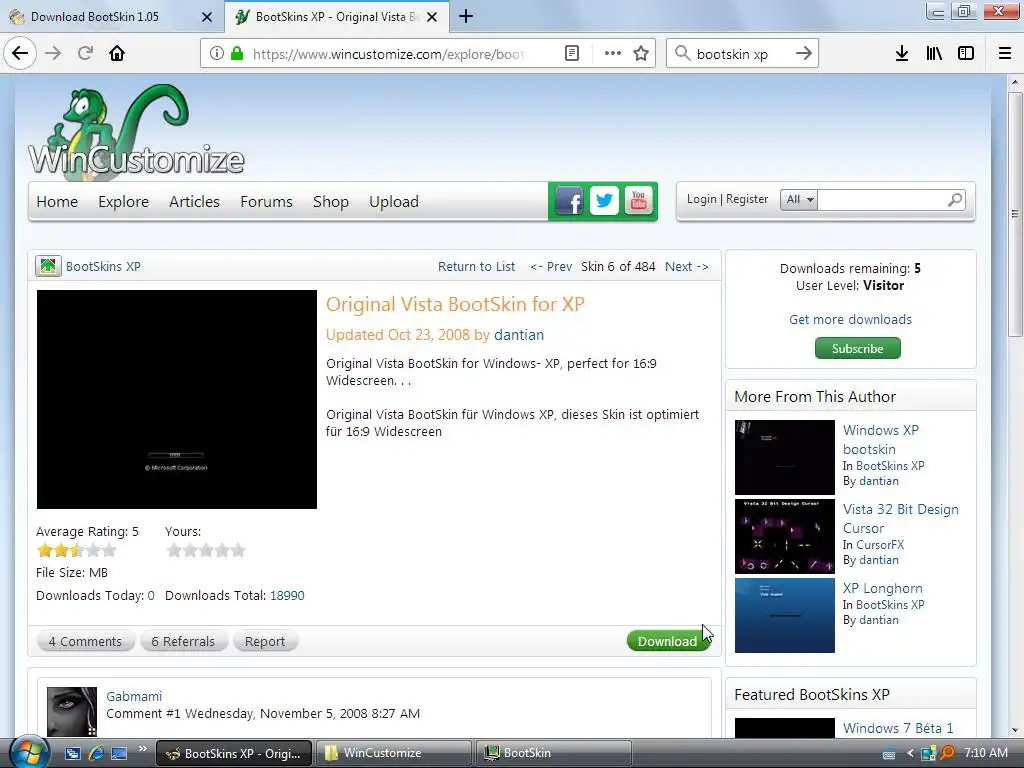Open the browser home page
The height and width of the screenshot is (768, 1024).
tap(117, 53)
